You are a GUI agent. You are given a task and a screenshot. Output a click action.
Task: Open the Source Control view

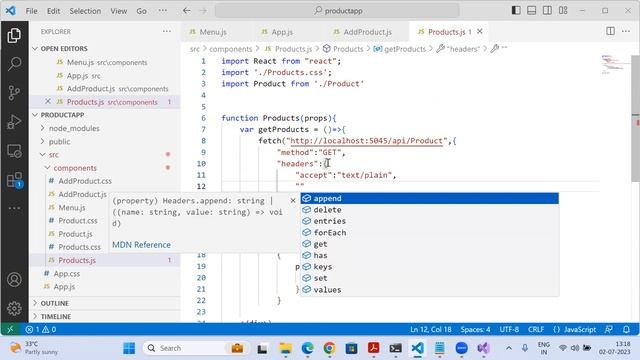point(14,93)
